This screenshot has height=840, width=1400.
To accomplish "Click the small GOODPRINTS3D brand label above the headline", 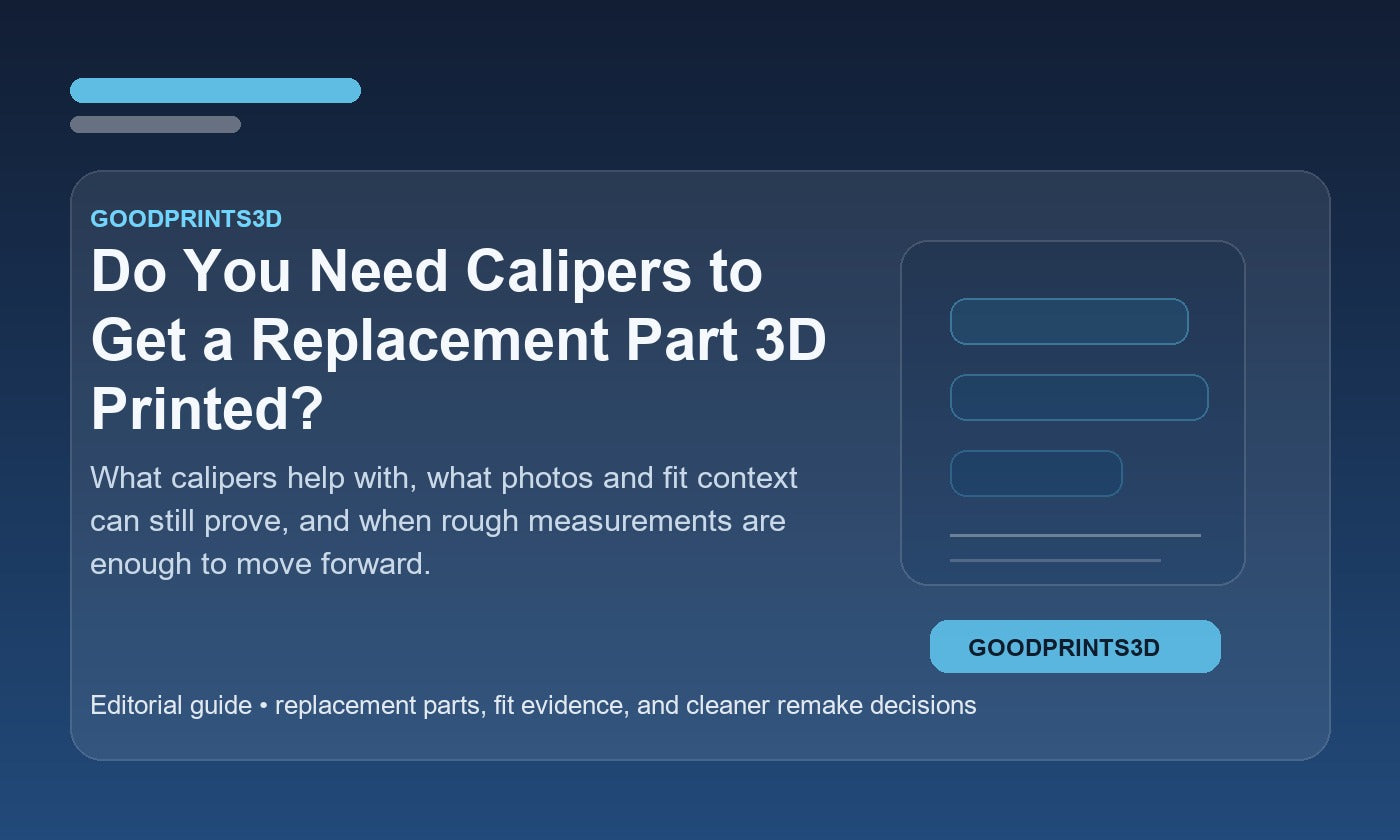I will [186, 219].
